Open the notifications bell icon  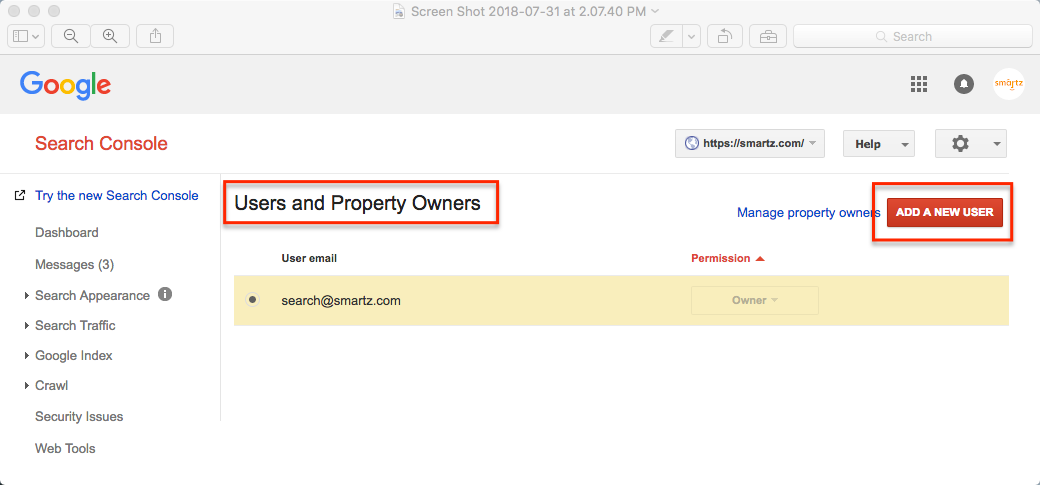(x=964, y=84)
